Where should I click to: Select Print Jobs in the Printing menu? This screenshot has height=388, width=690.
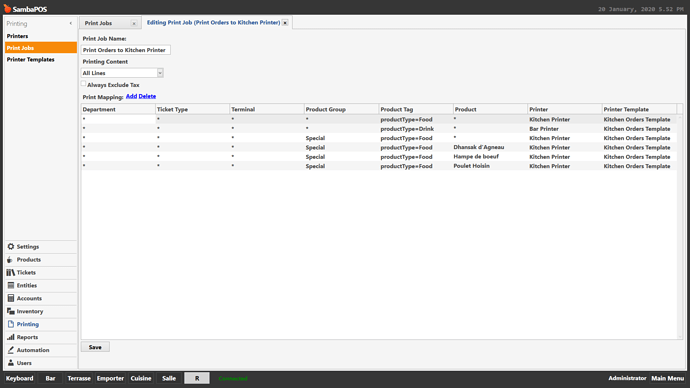[x=40, y=48]
